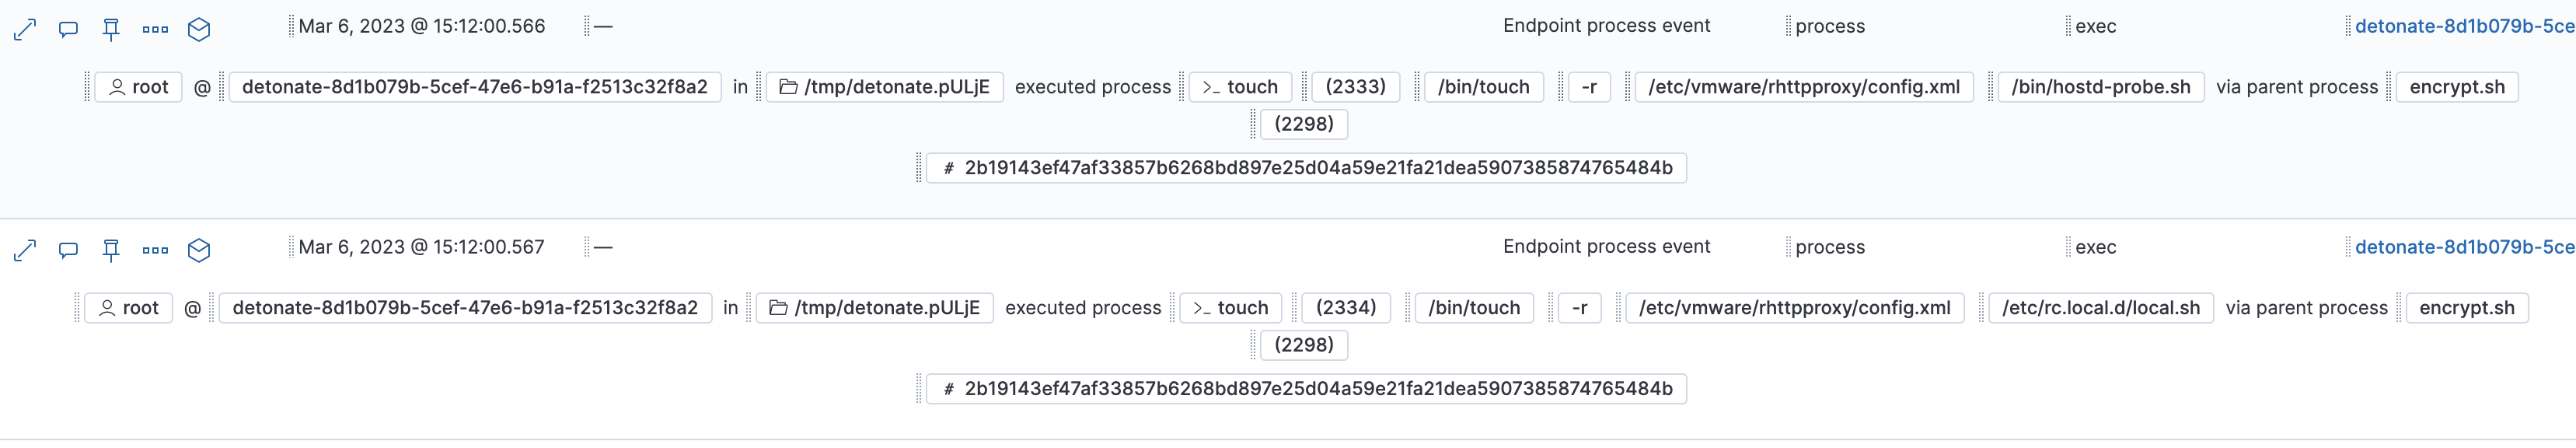The width and height of the screenshot is (2576, 448).
Task: Pin the second event
Action: click(x=112, y=250)
